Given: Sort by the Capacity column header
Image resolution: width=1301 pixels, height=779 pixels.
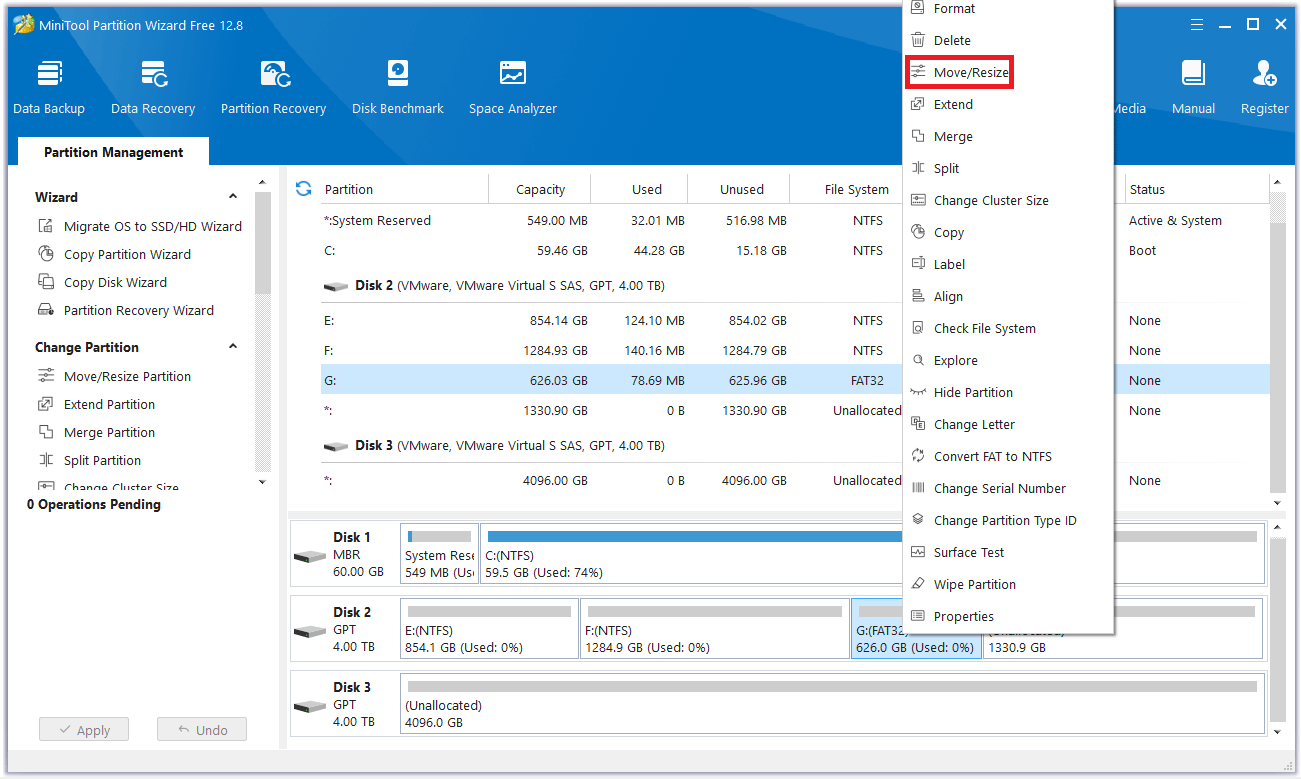Looking at the screenshot, I should point(540,189).
